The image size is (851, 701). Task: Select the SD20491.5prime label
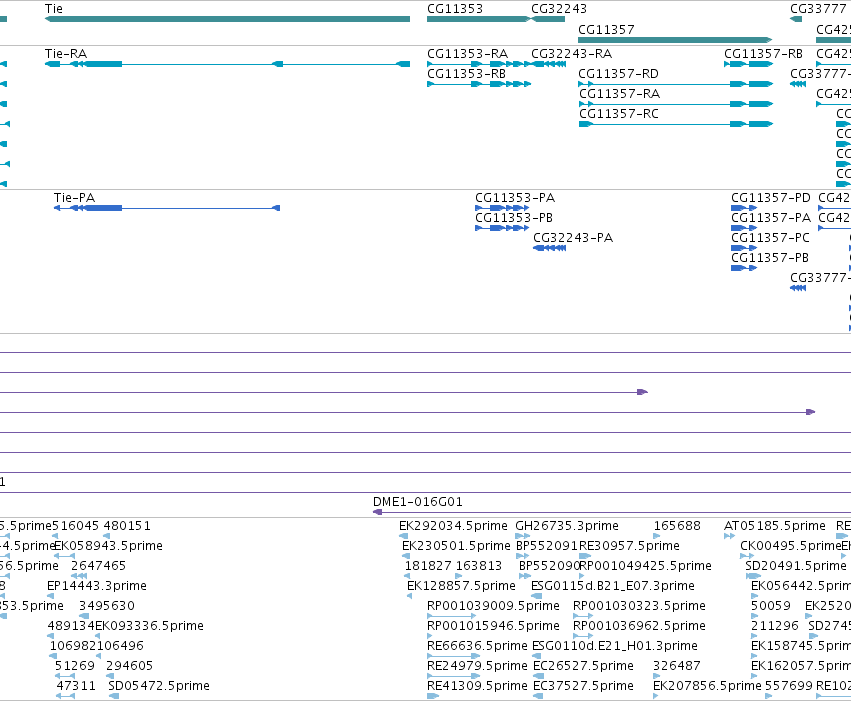796,566
